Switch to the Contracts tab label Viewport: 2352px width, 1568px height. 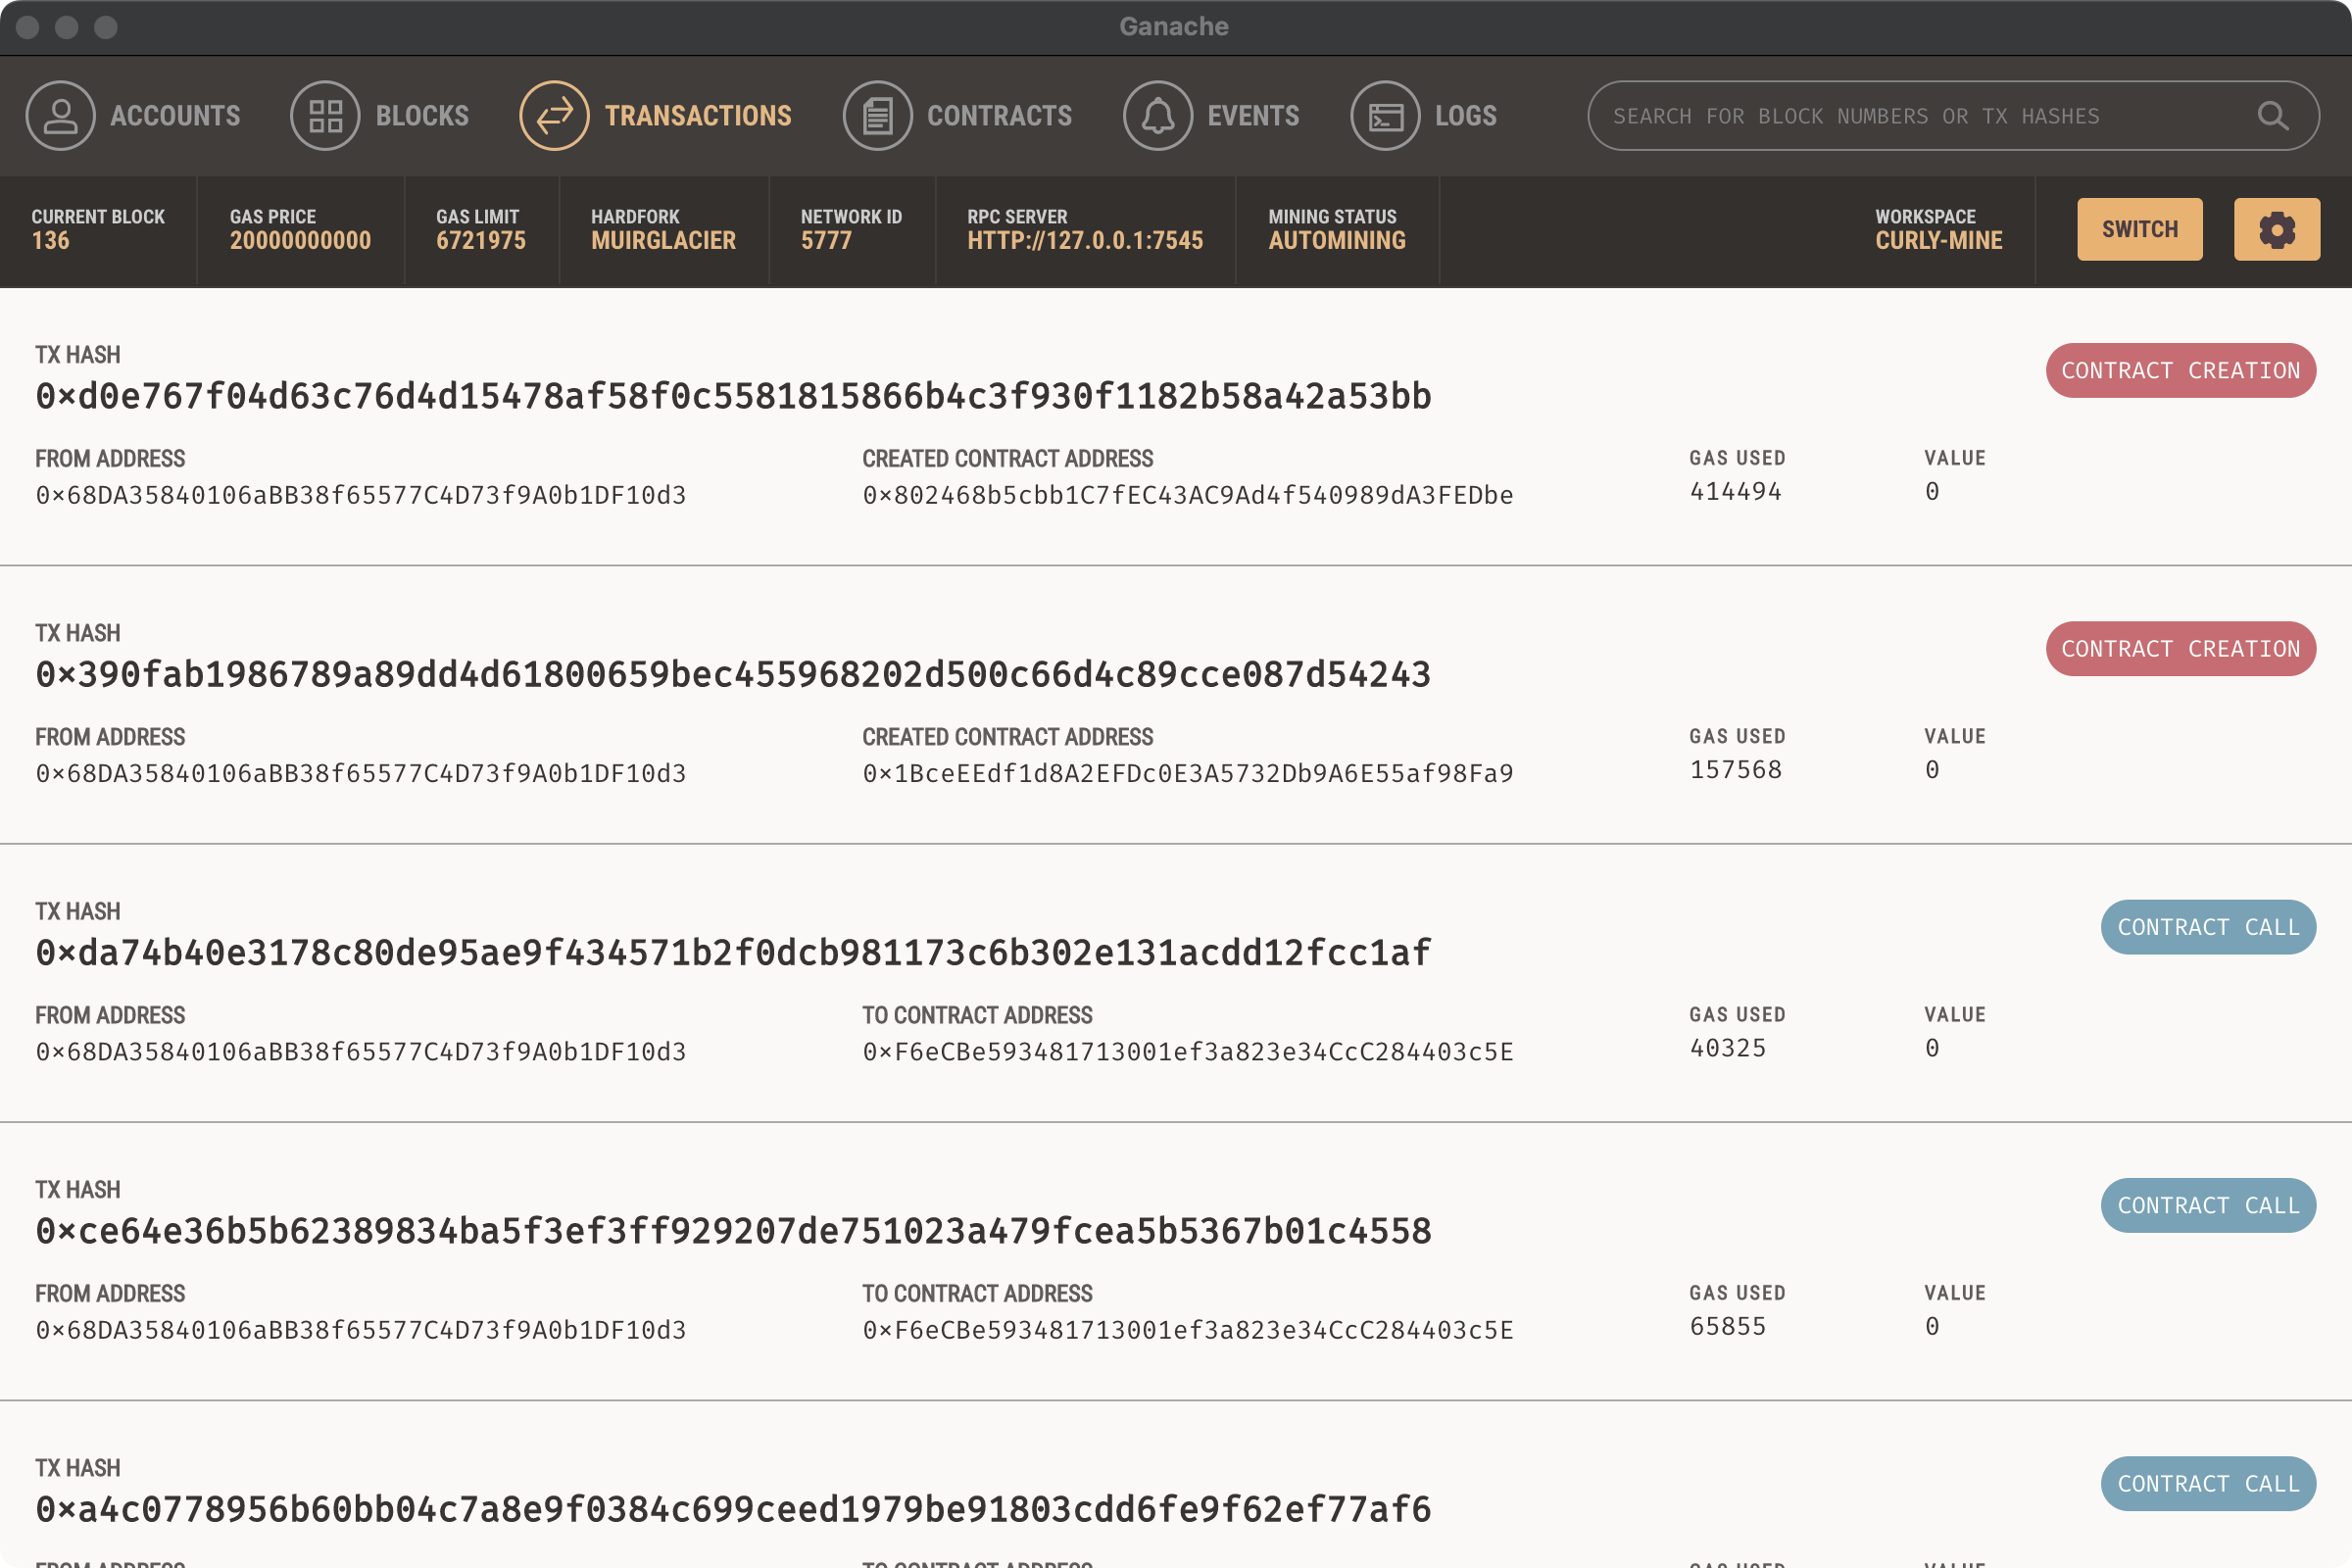[999, 116]
